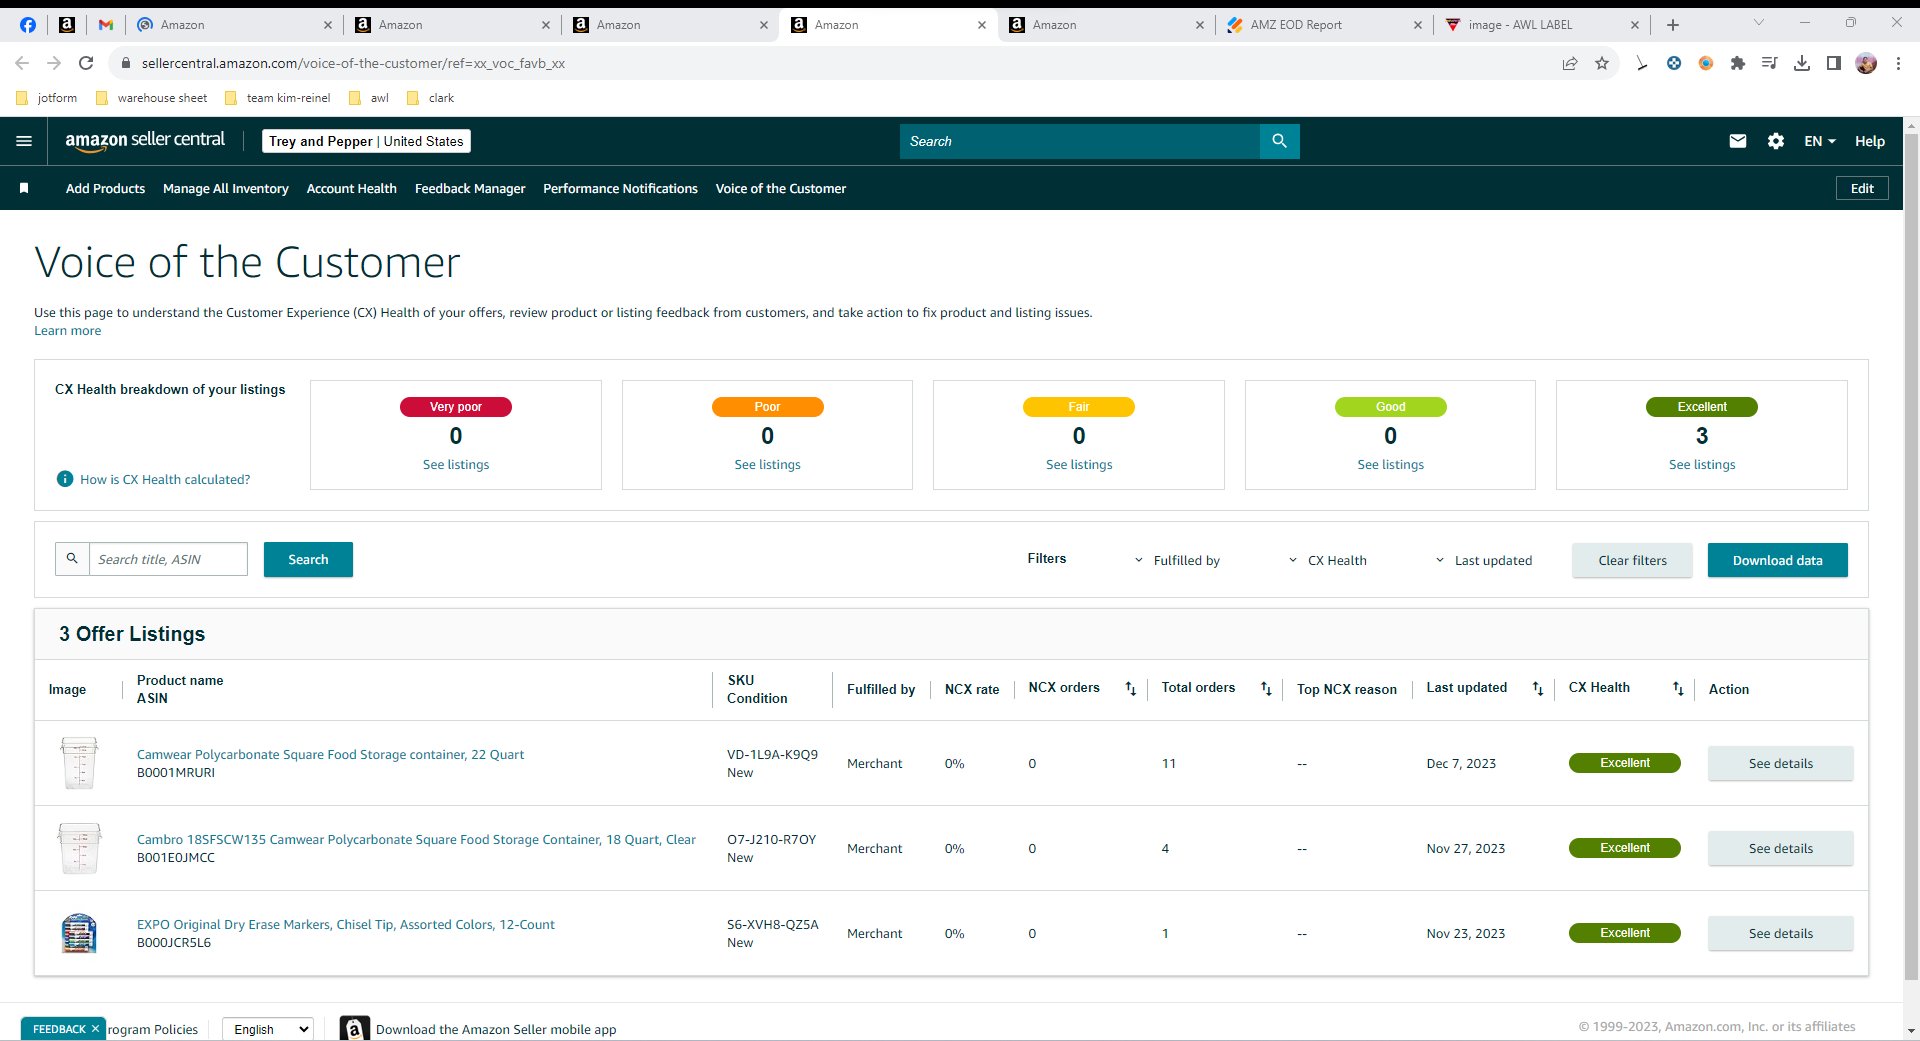Viewport: 1920px width, 1041px height.
Task: Open the browser side panel icon
Action: pos(1834,63)
